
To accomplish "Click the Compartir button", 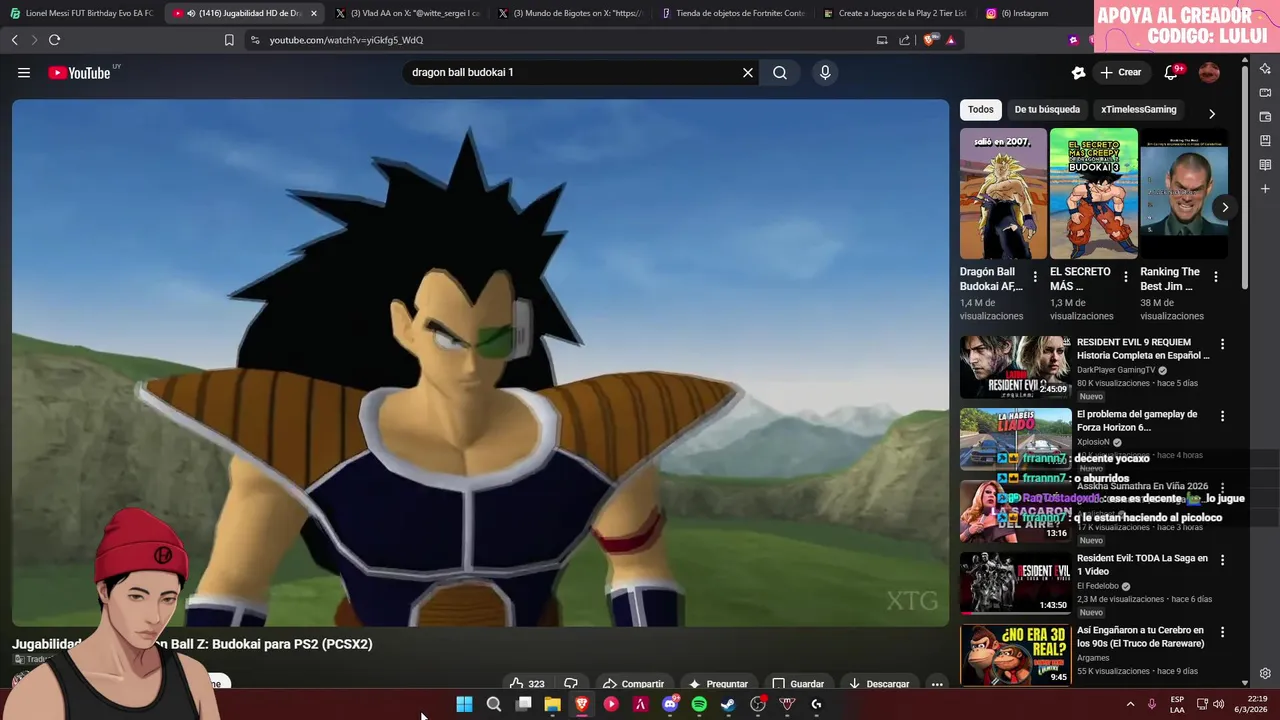I will pyautogui.click(x=633, y=684).
